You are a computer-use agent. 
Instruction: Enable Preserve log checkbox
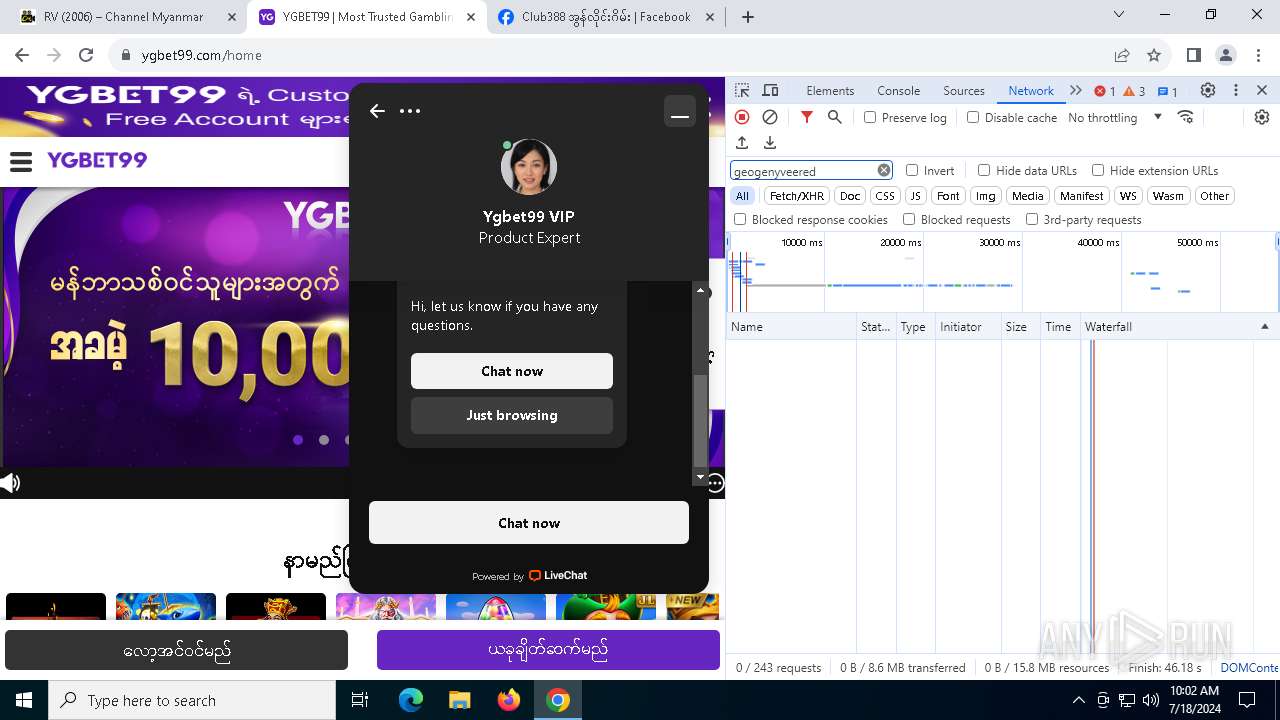coord(870,117)
